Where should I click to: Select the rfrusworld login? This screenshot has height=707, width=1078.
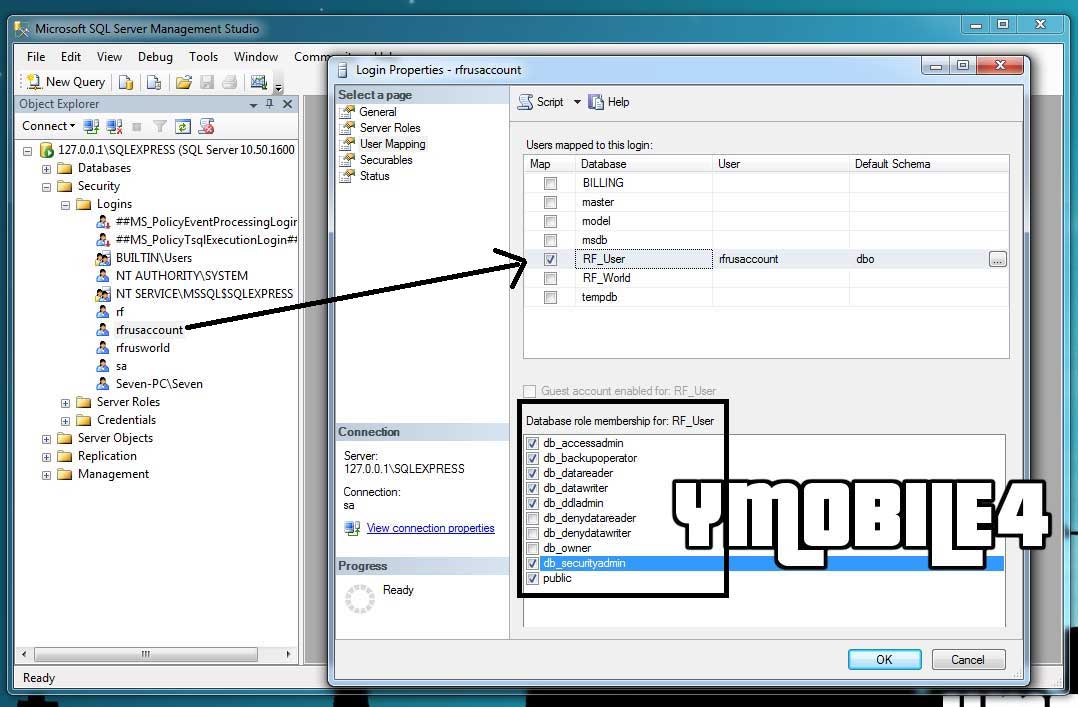143,347
